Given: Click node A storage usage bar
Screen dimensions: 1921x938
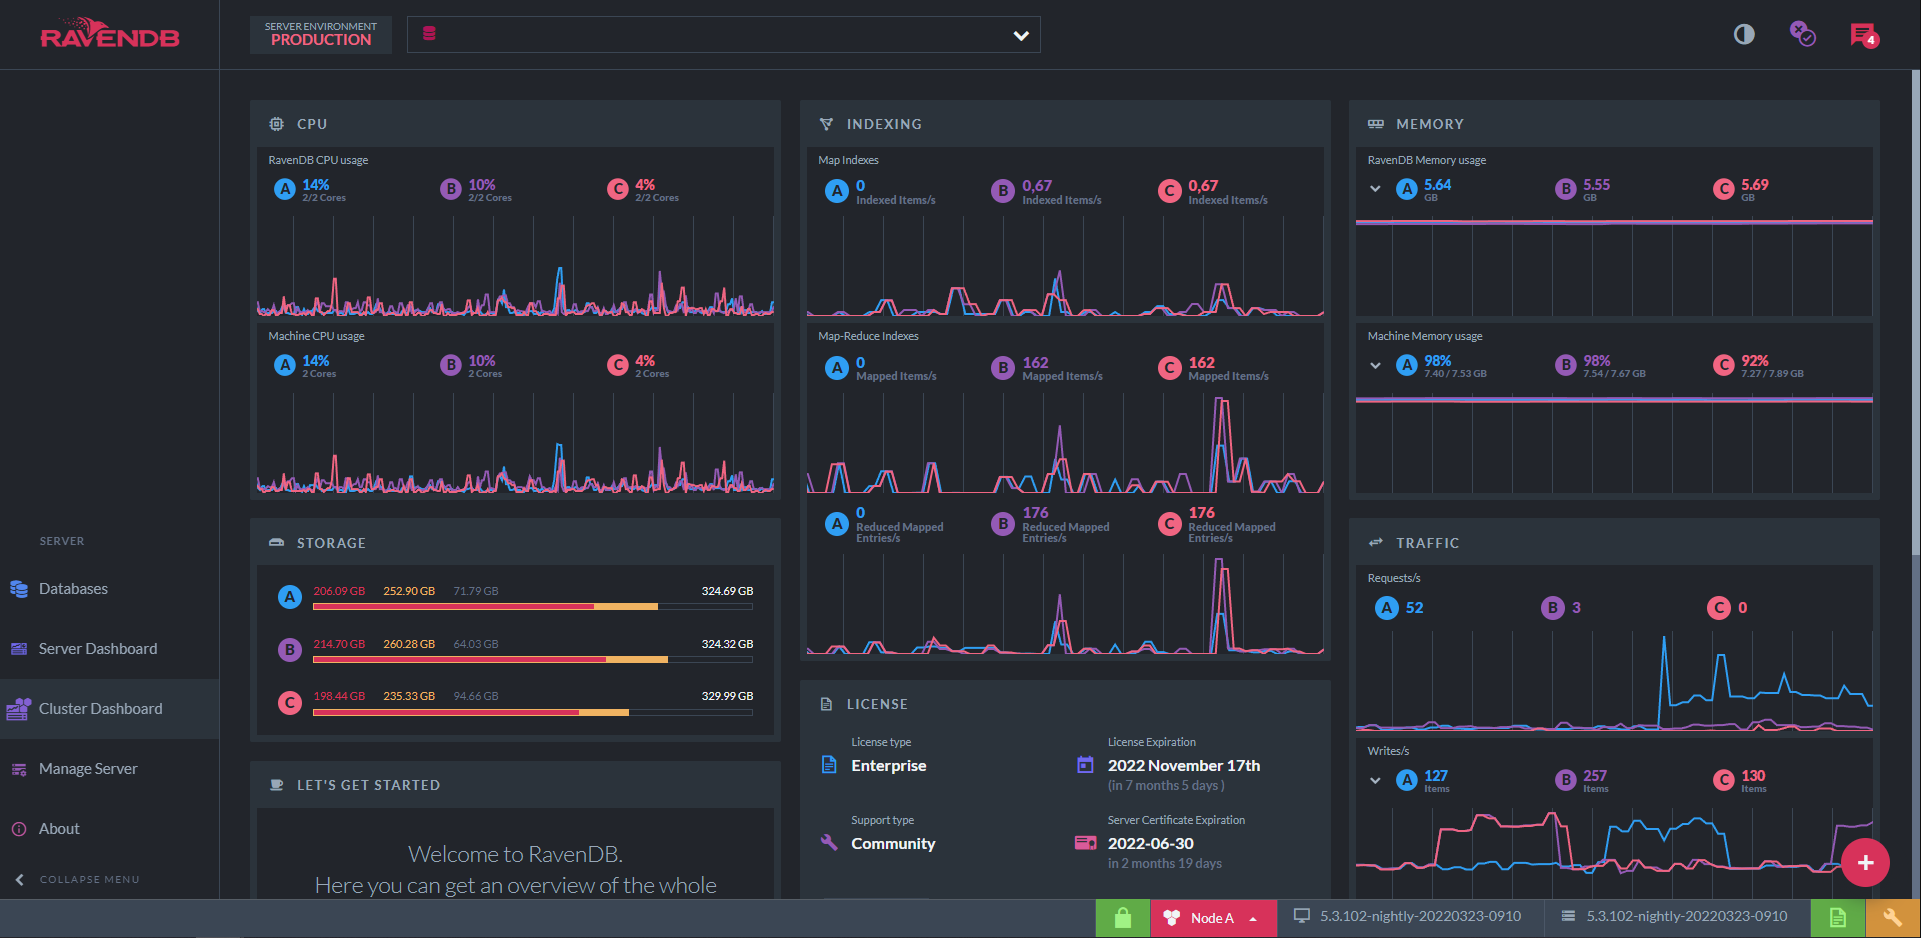Looking at the screenshot, I should point(533,607).
